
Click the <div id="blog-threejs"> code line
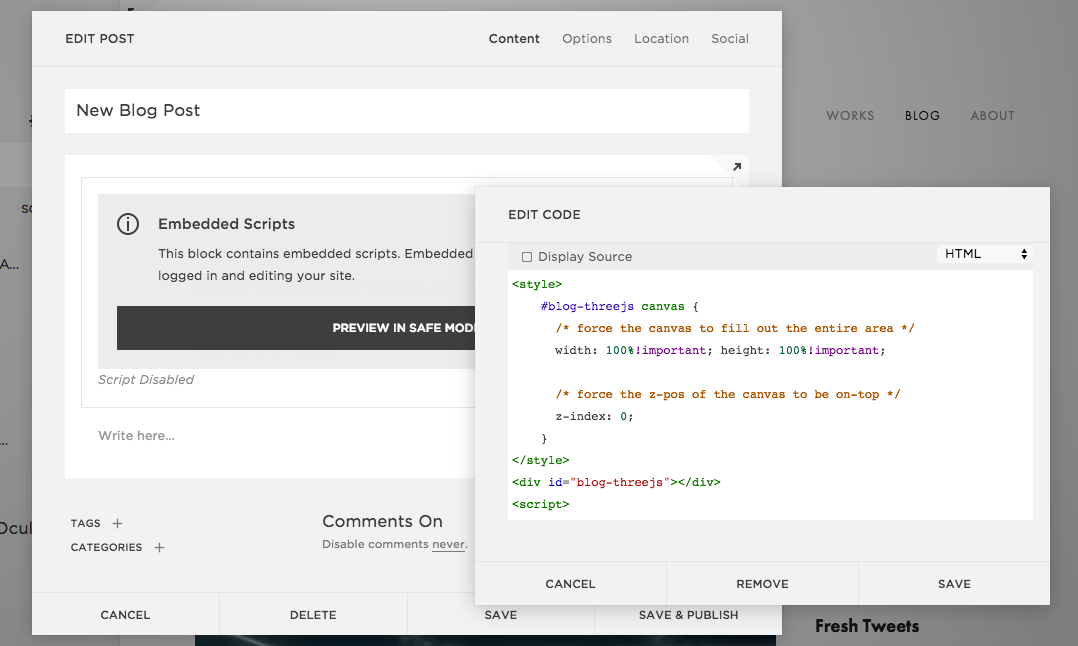(x=616, y=482)
